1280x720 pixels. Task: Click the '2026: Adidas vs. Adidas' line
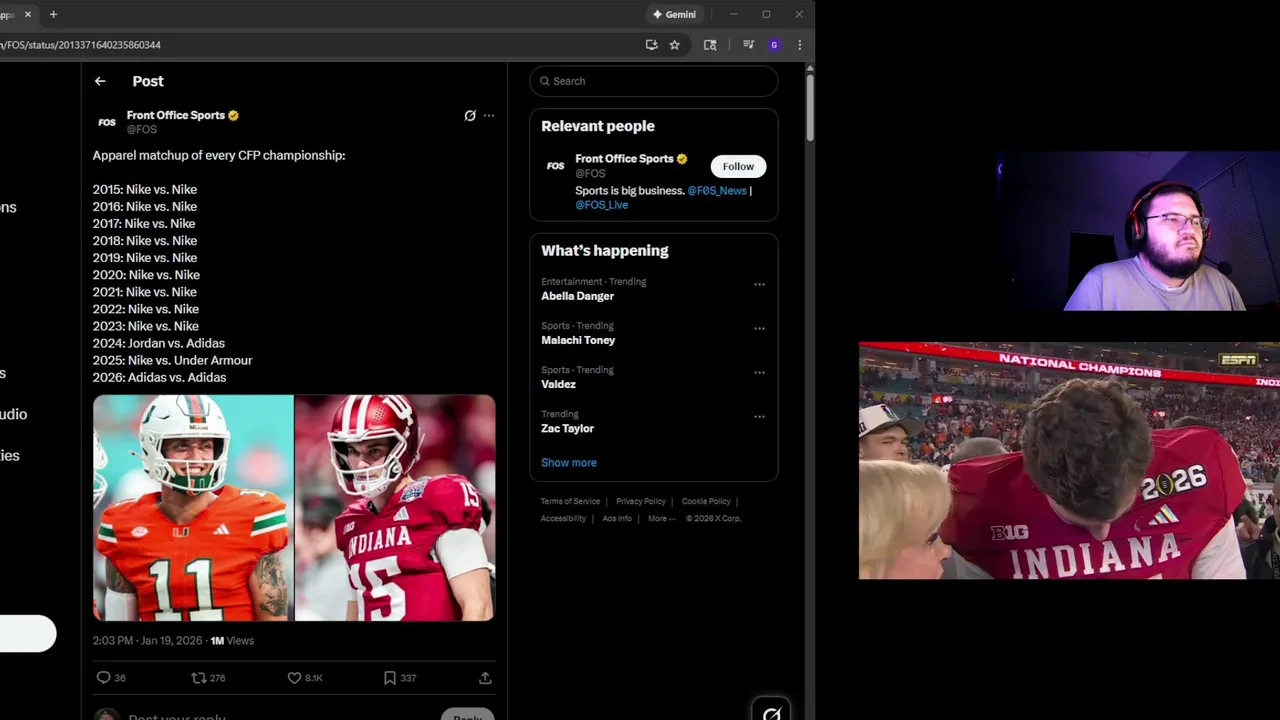[x=159, y=377]
